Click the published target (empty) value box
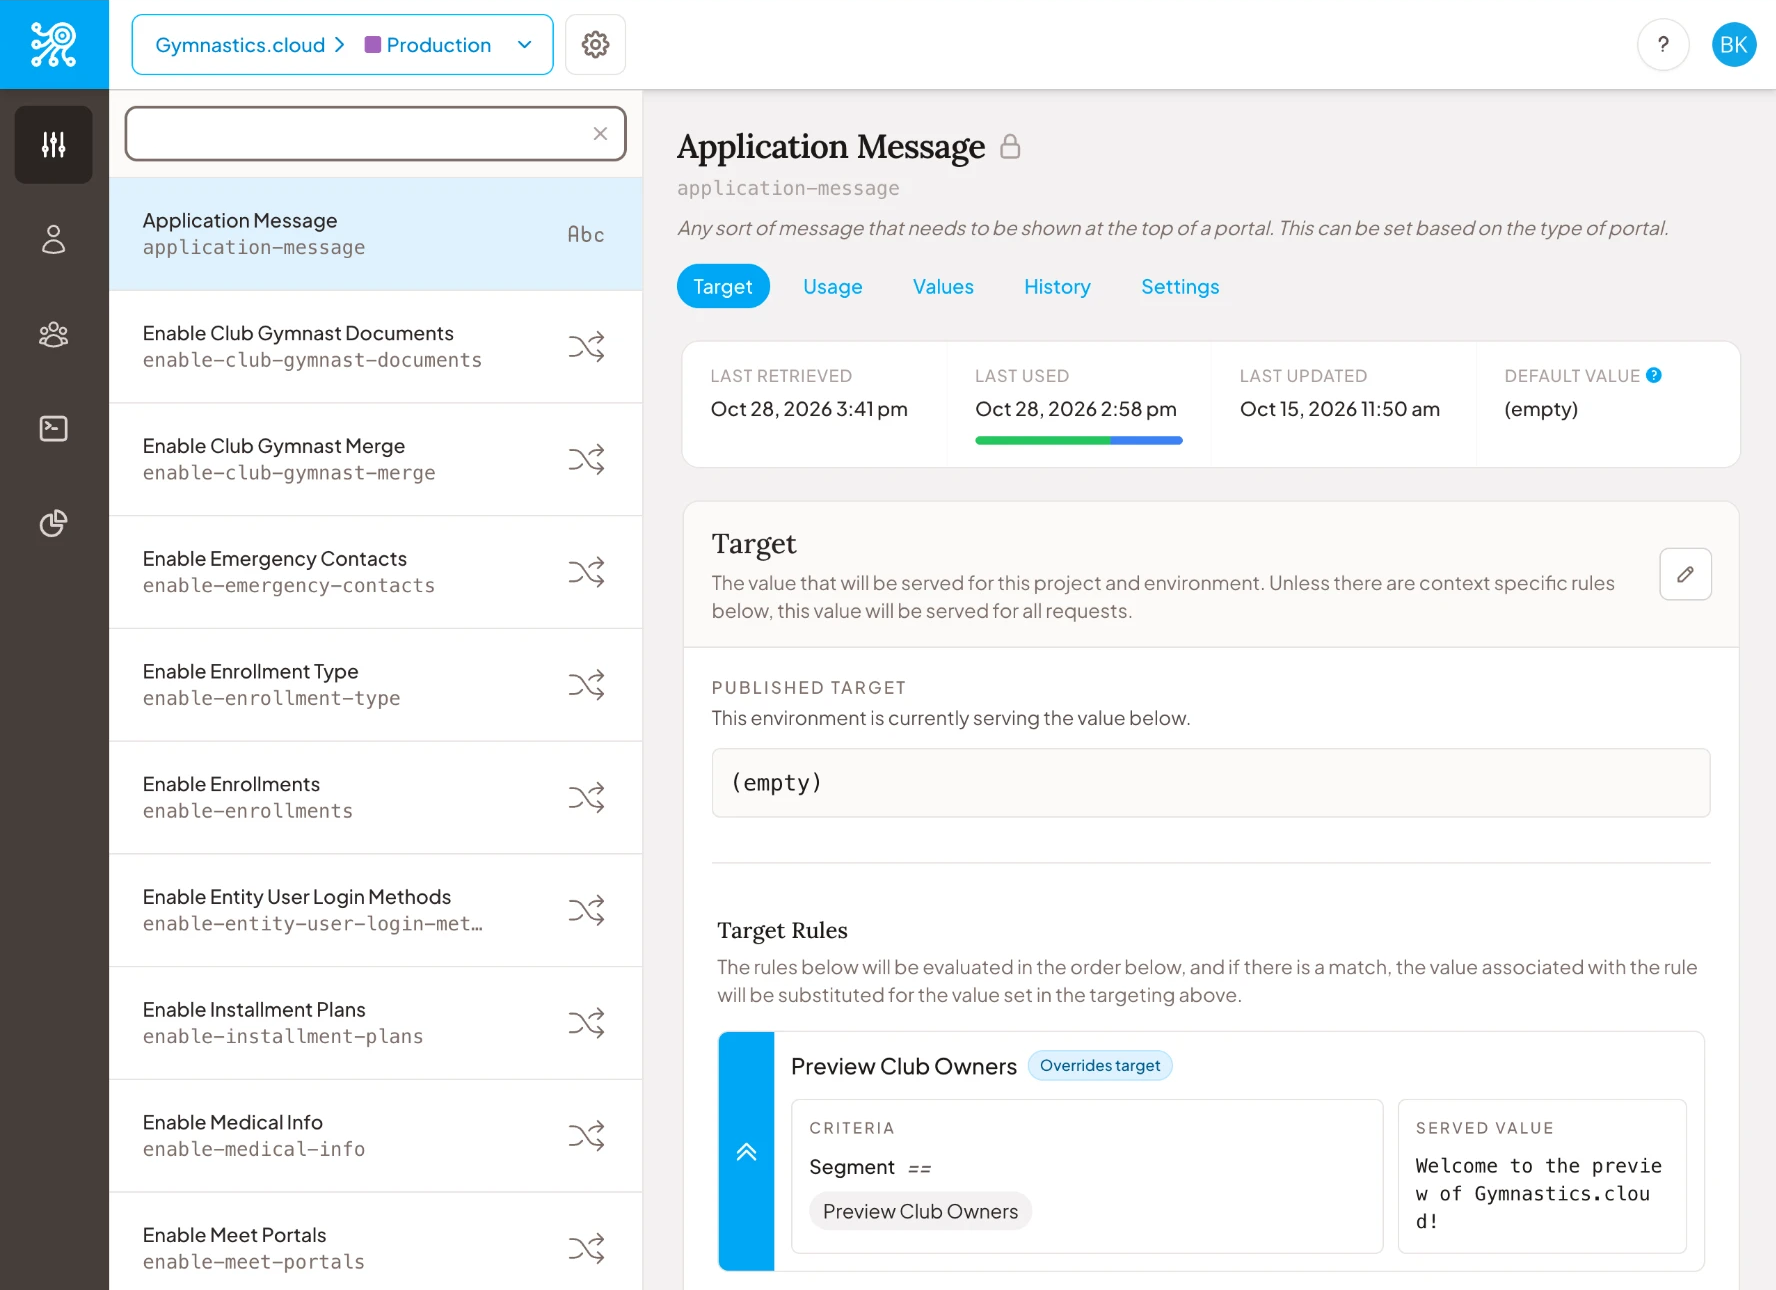The width and height of the screenshot is (1776, 1290). point(1211,783)
